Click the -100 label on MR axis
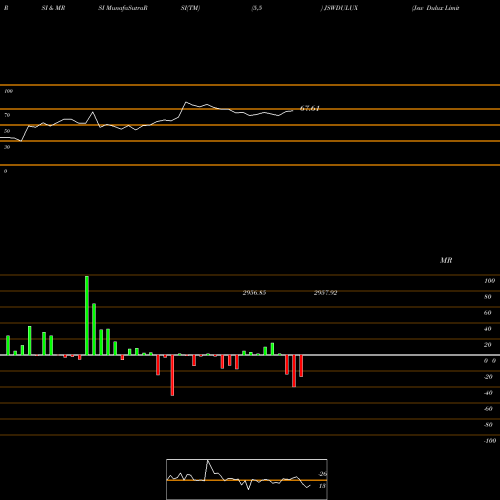Viewport: 500px width, 500px height. point(490,441)
